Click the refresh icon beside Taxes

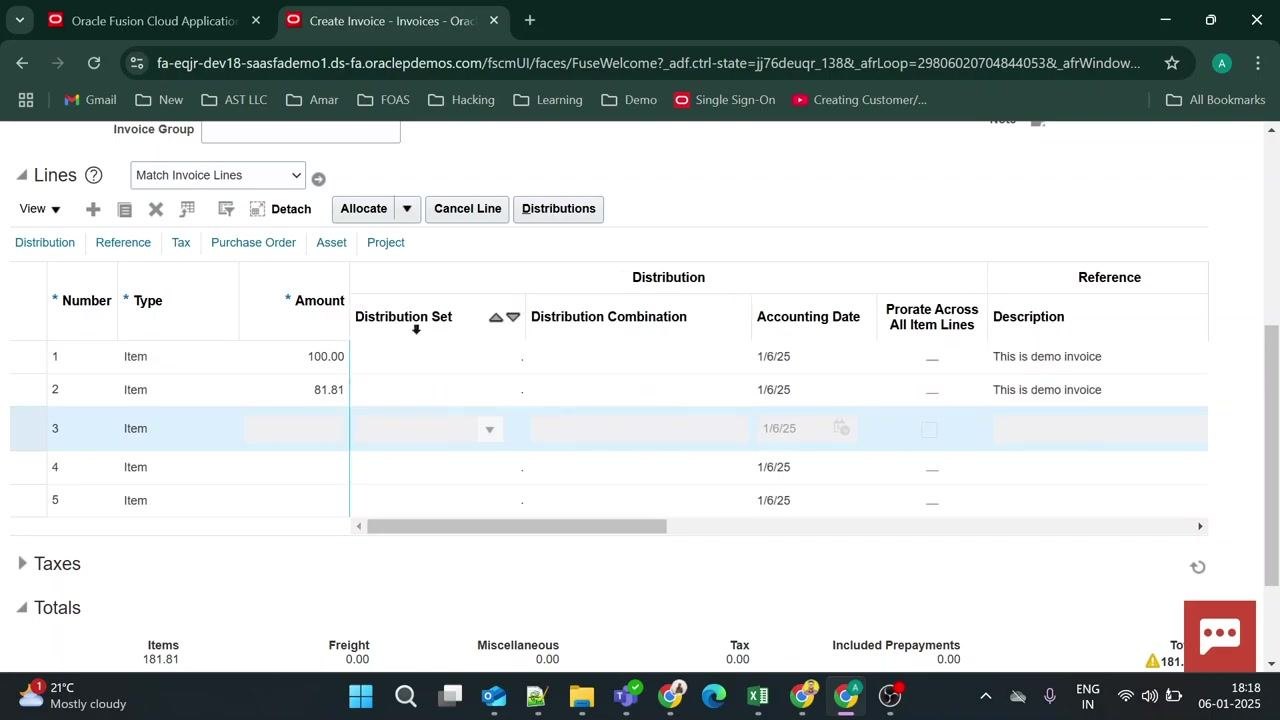(x=1197, y=567)
